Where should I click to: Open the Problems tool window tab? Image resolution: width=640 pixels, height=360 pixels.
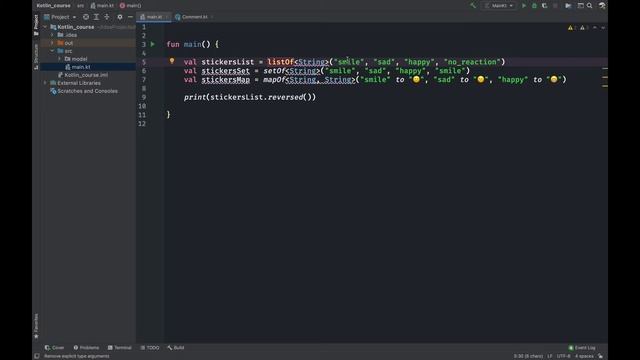click(86, 348)
